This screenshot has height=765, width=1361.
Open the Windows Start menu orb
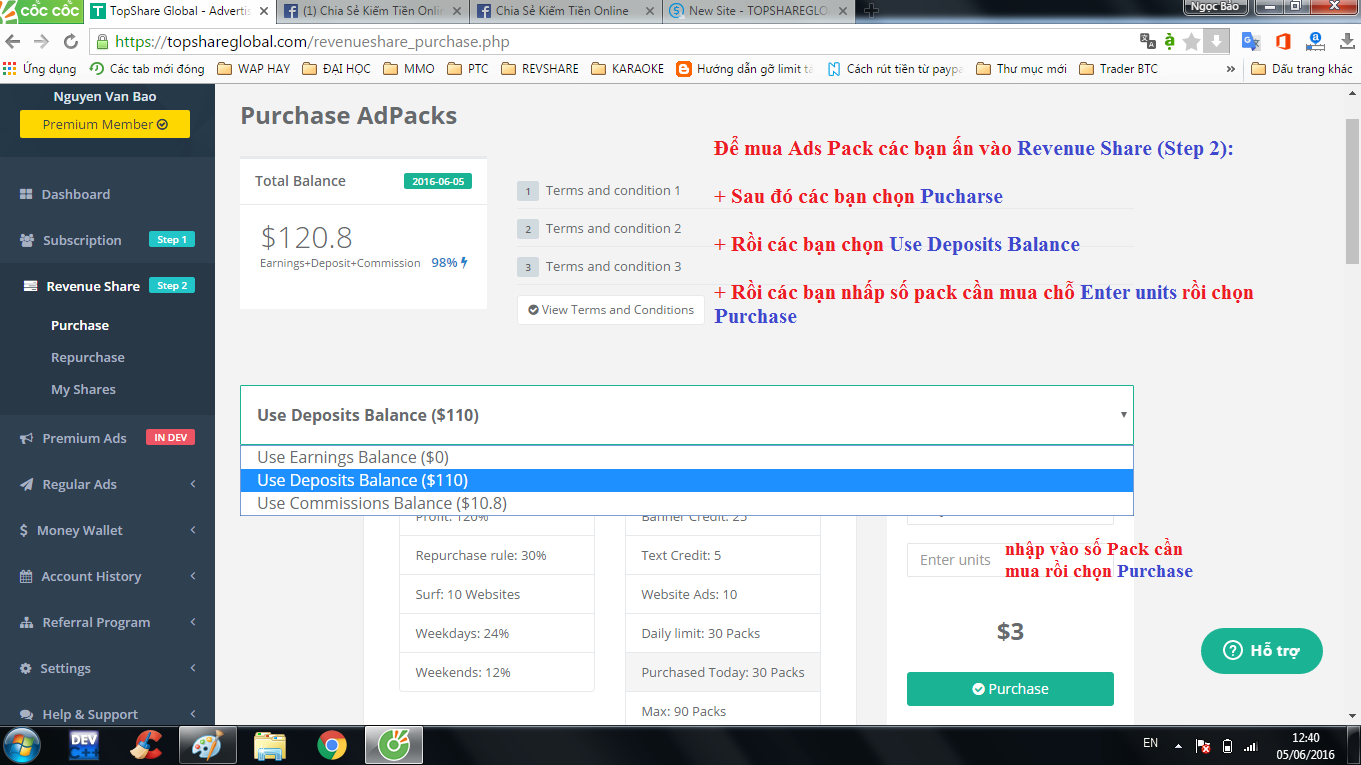(x=22, y=746)
